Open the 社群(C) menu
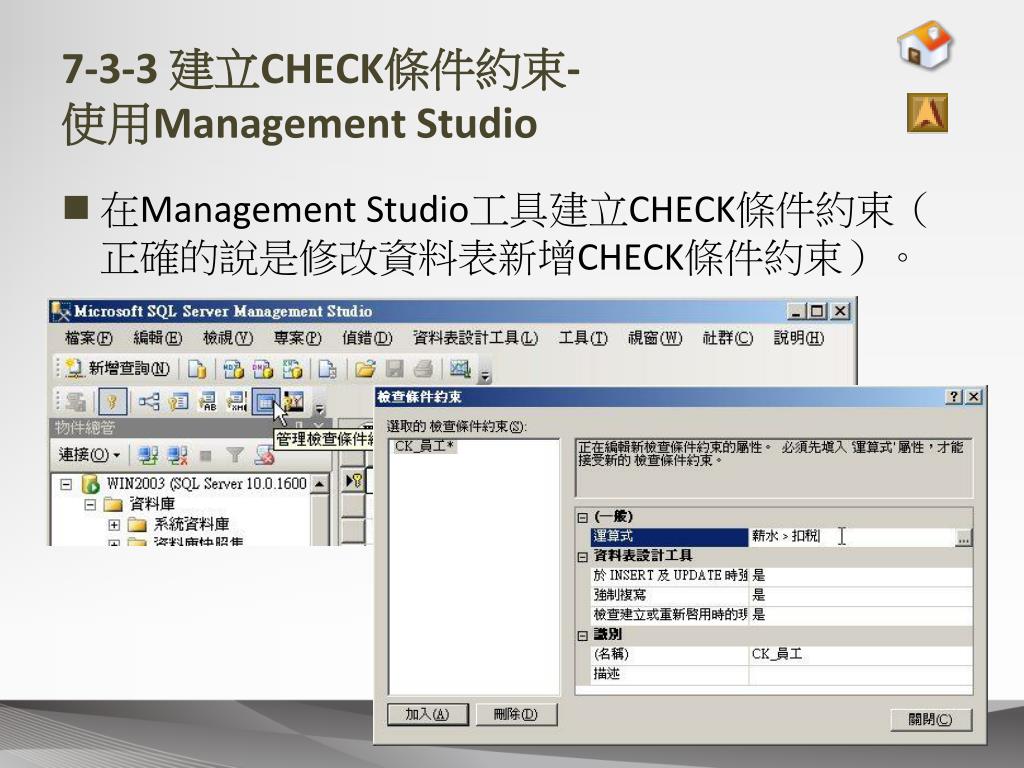This screenshot has height=768, width=1024. pyautogui.click(x=728, y=338)
